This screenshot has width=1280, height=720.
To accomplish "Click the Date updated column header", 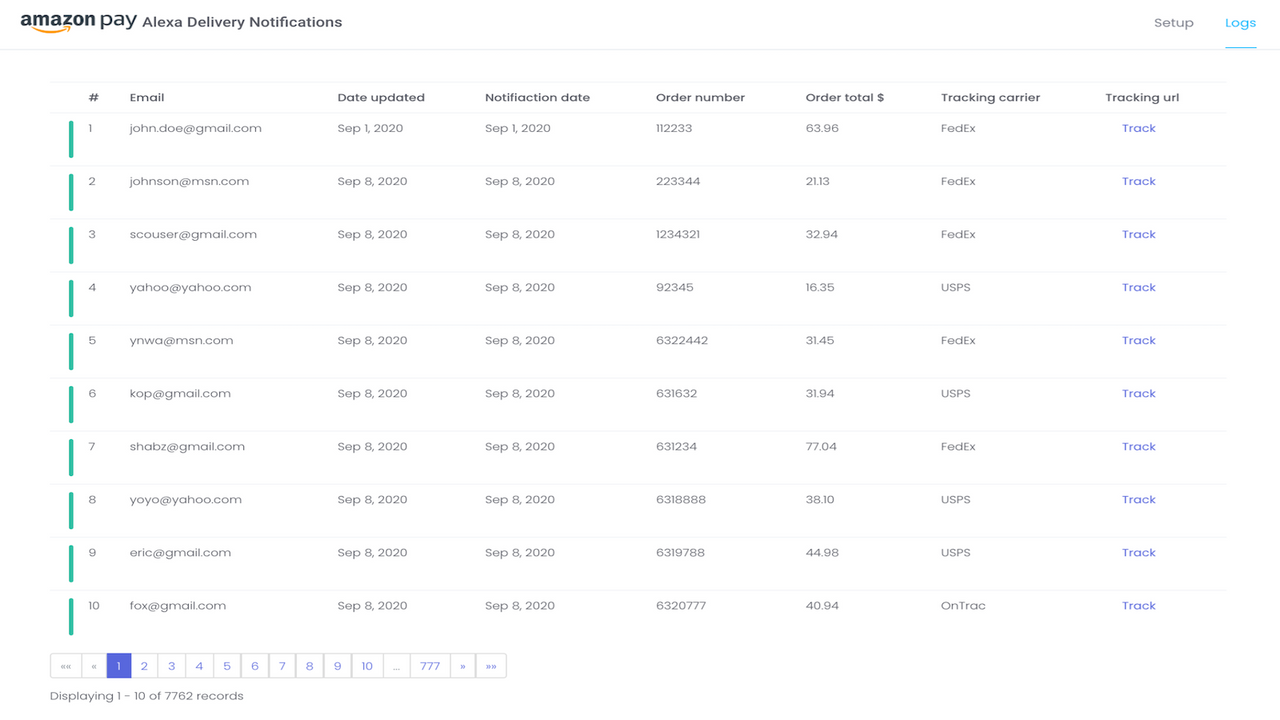I will click(381, 98).
